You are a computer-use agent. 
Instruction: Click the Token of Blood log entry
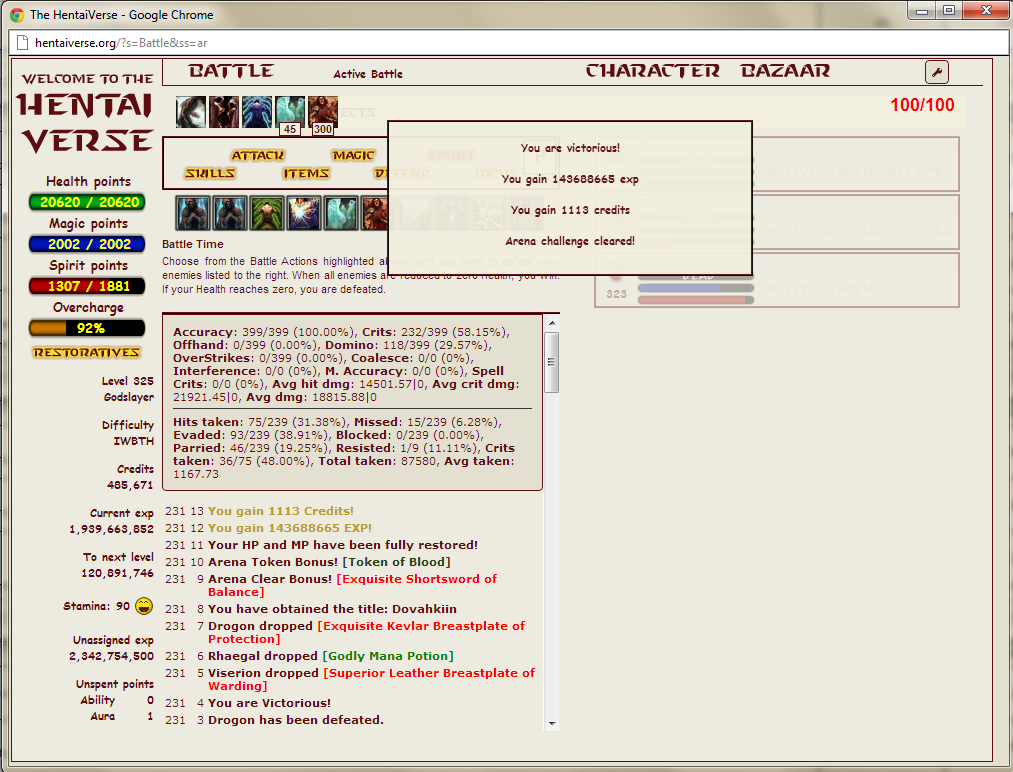(x=397, y=562)
